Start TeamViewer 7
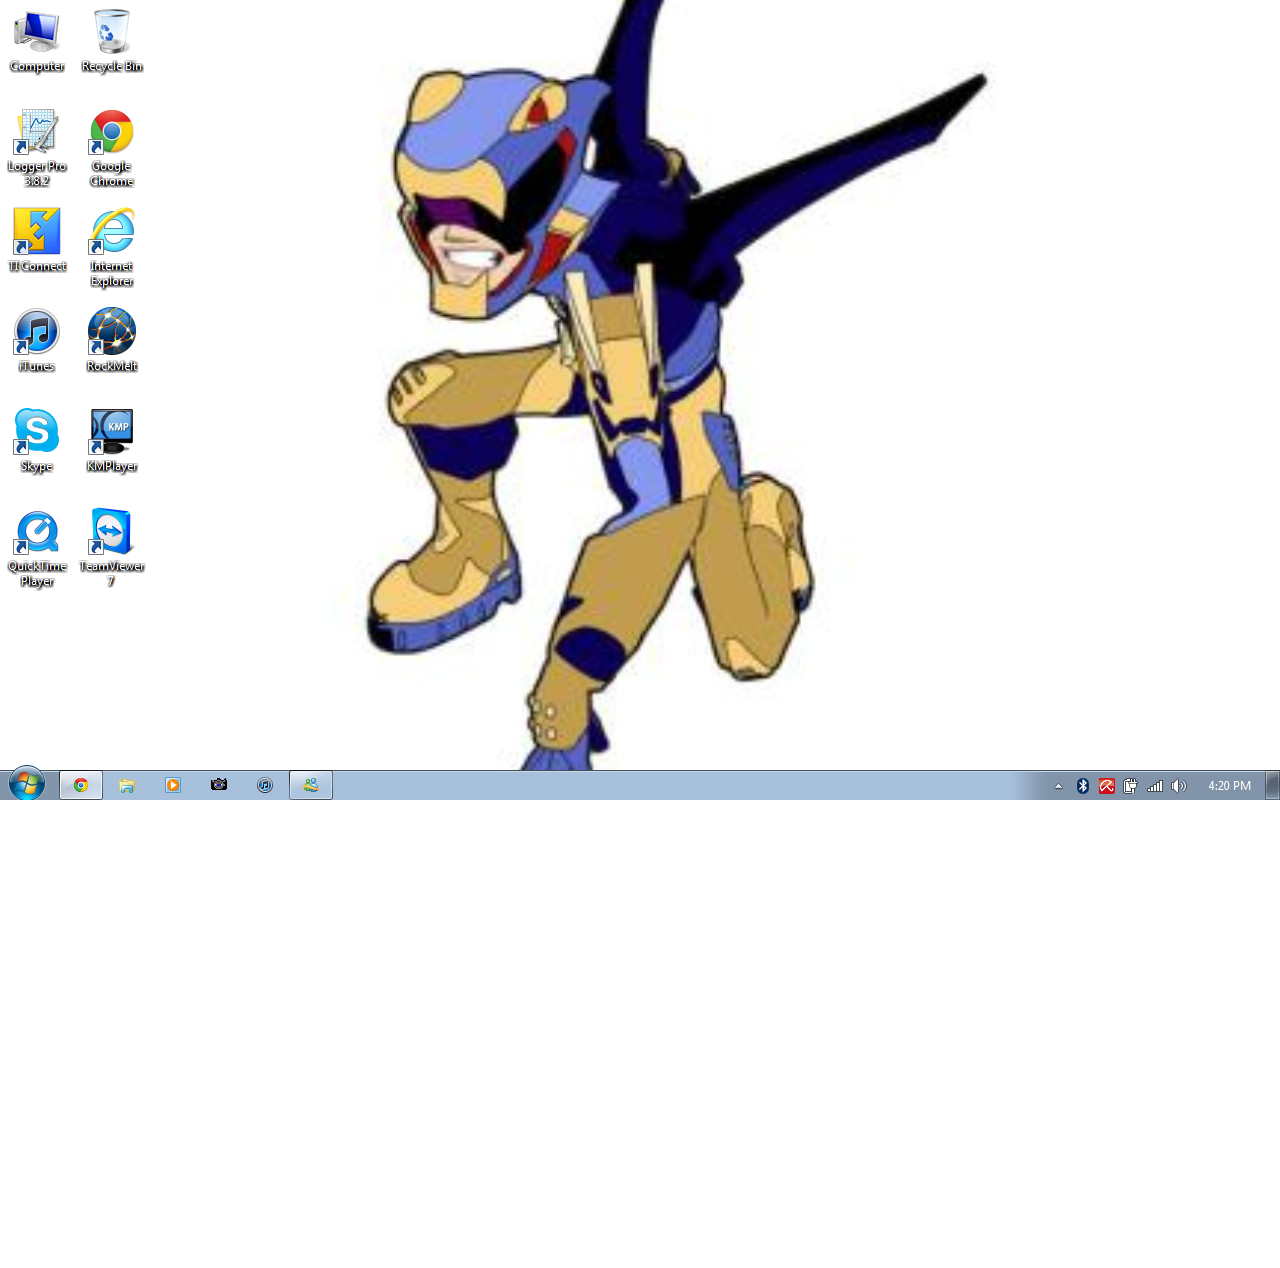This screenshot has height=1268, width=1280. [111, 528]
